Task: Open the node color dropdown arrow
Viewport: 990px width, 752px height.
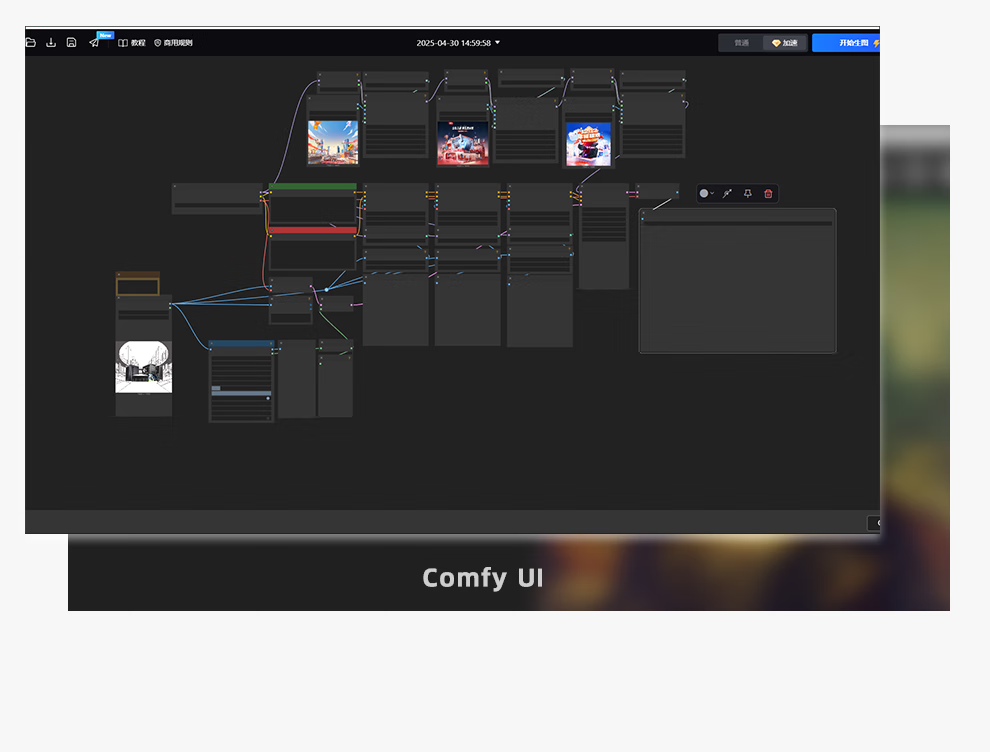Action: point(713,194)
